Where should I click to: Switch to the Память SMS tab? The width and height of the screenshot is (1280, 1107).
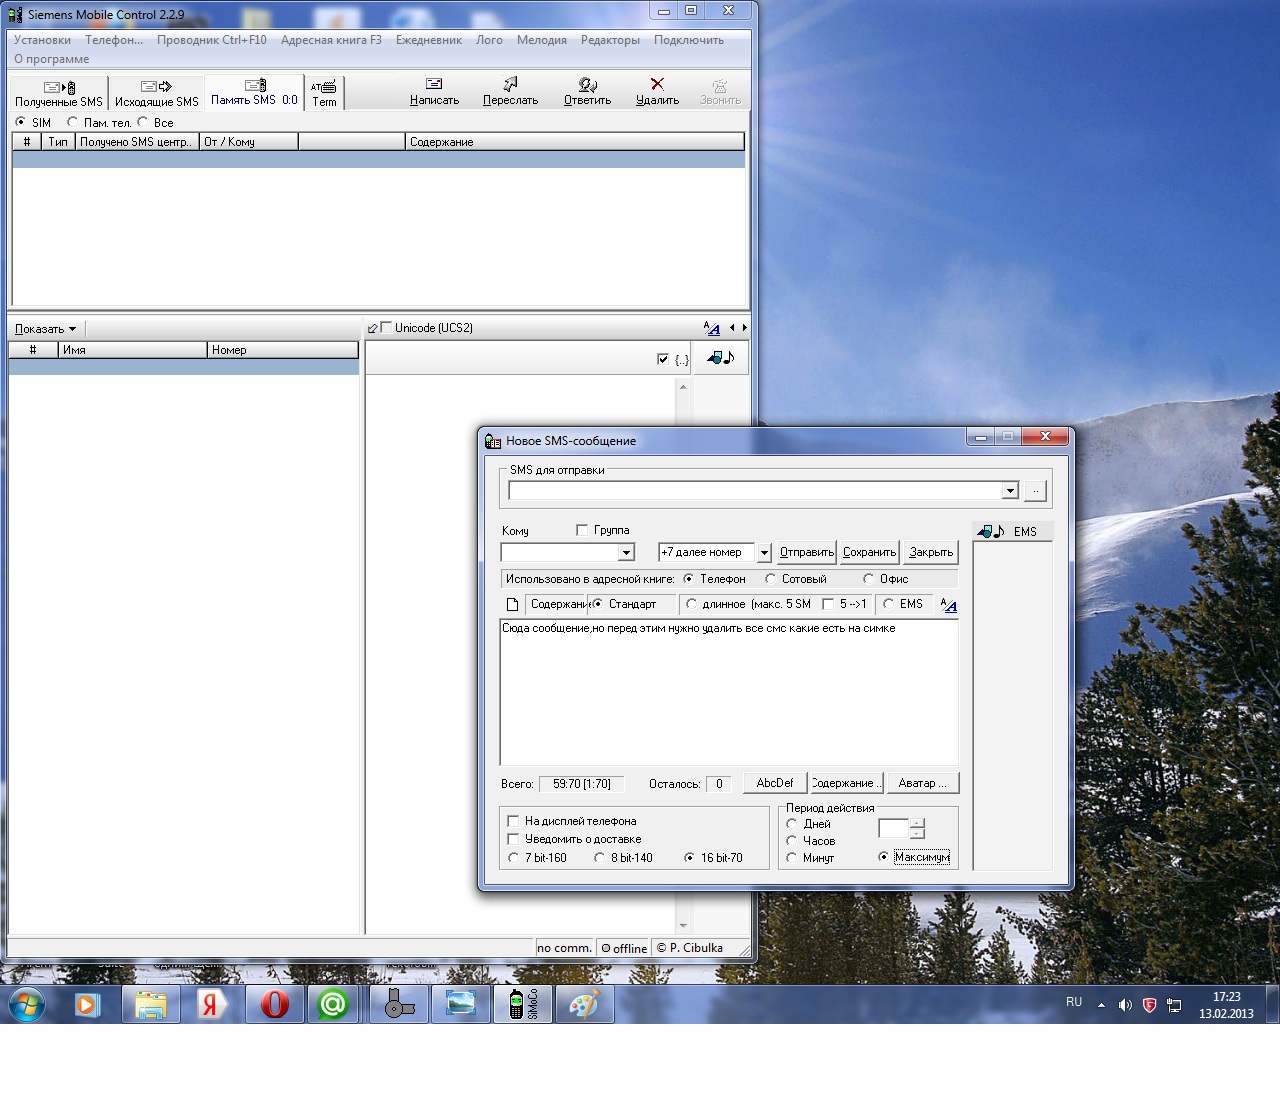[254, 92]
